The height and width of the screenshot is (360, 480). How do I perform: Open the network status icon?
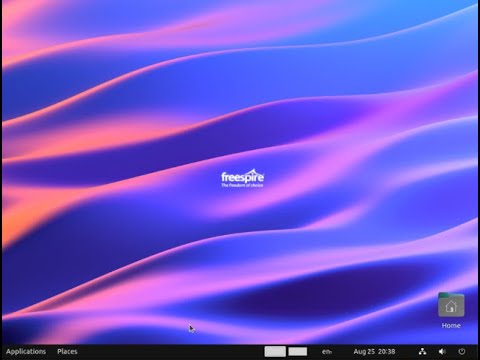coord(423,351)
